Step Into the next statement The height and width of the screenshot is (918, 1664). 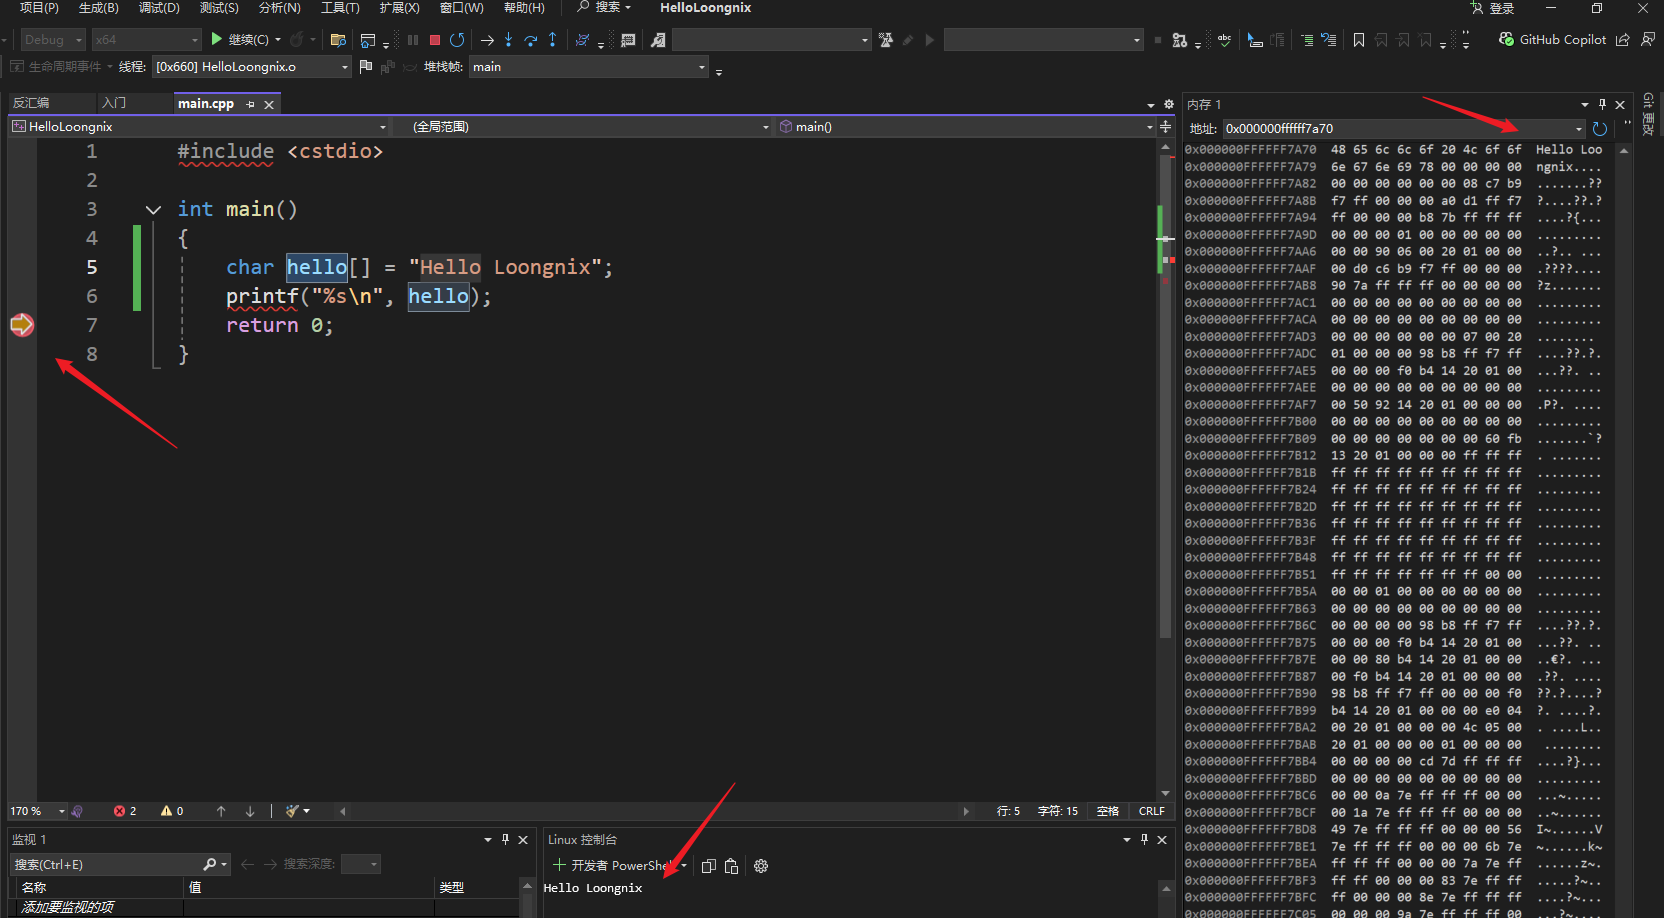pyautogui.click(x=508, y=40)
